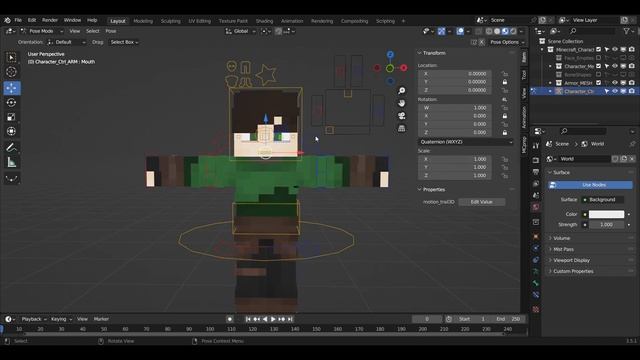Open the Select Box drag dropdown
The image size is (640, 360).
[124, 42]
